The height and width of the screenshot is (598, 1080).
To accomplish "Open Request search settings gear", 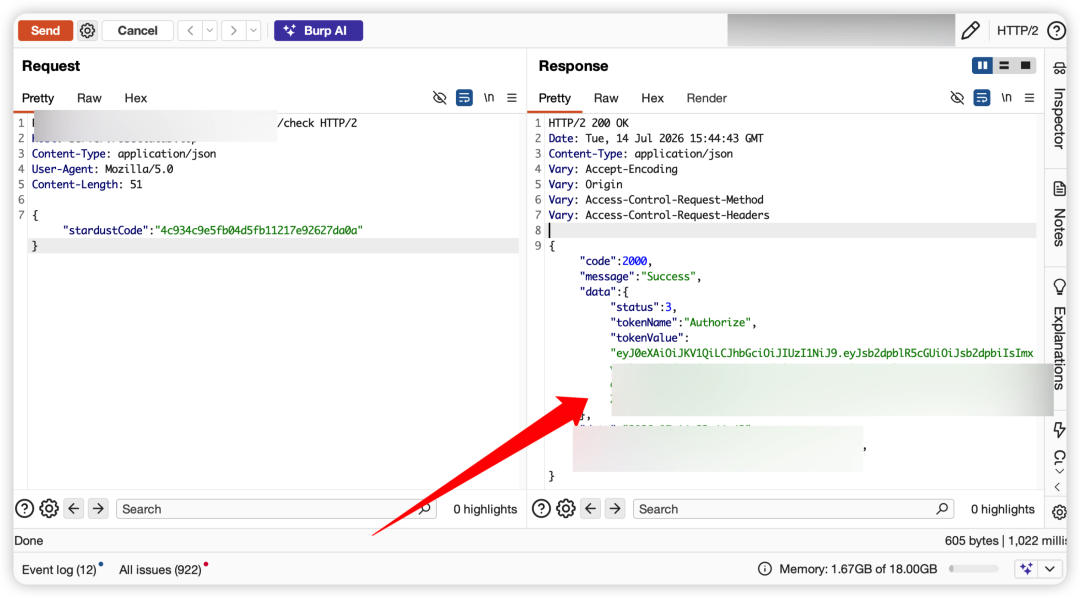I will [x=49, y=508].
